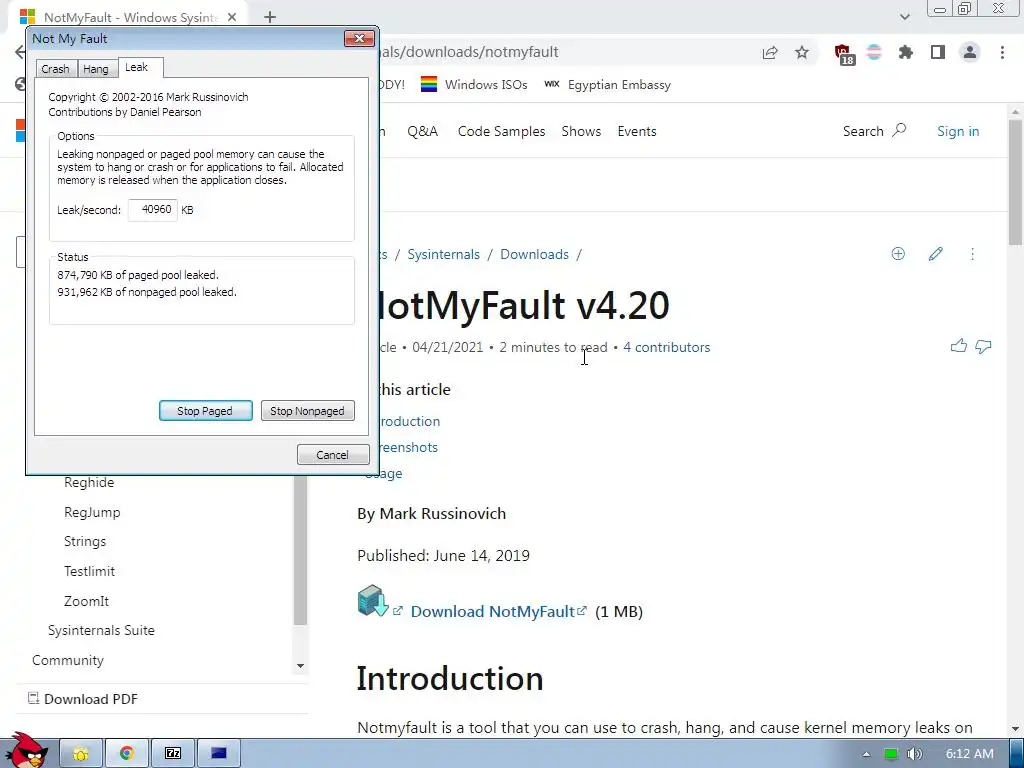1024x768 pixels.
Task: Bookmark this page with star icon
Action: point(802,52)
